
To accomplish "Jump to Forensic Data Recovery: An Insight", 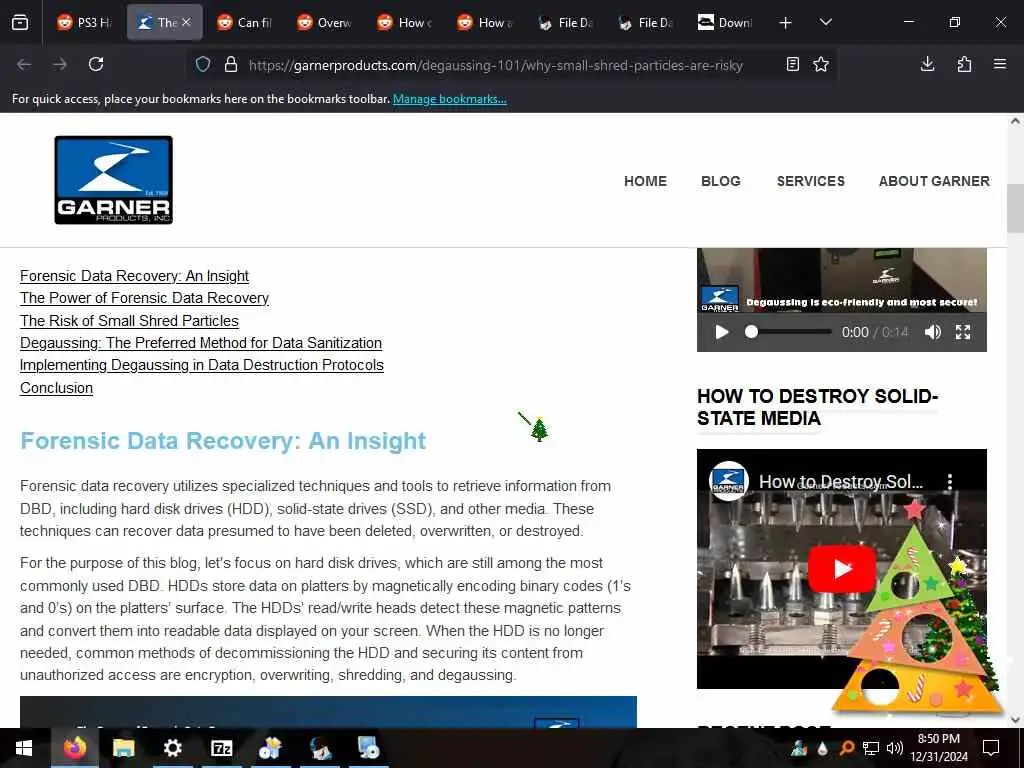I will click(x=134, y=276).
